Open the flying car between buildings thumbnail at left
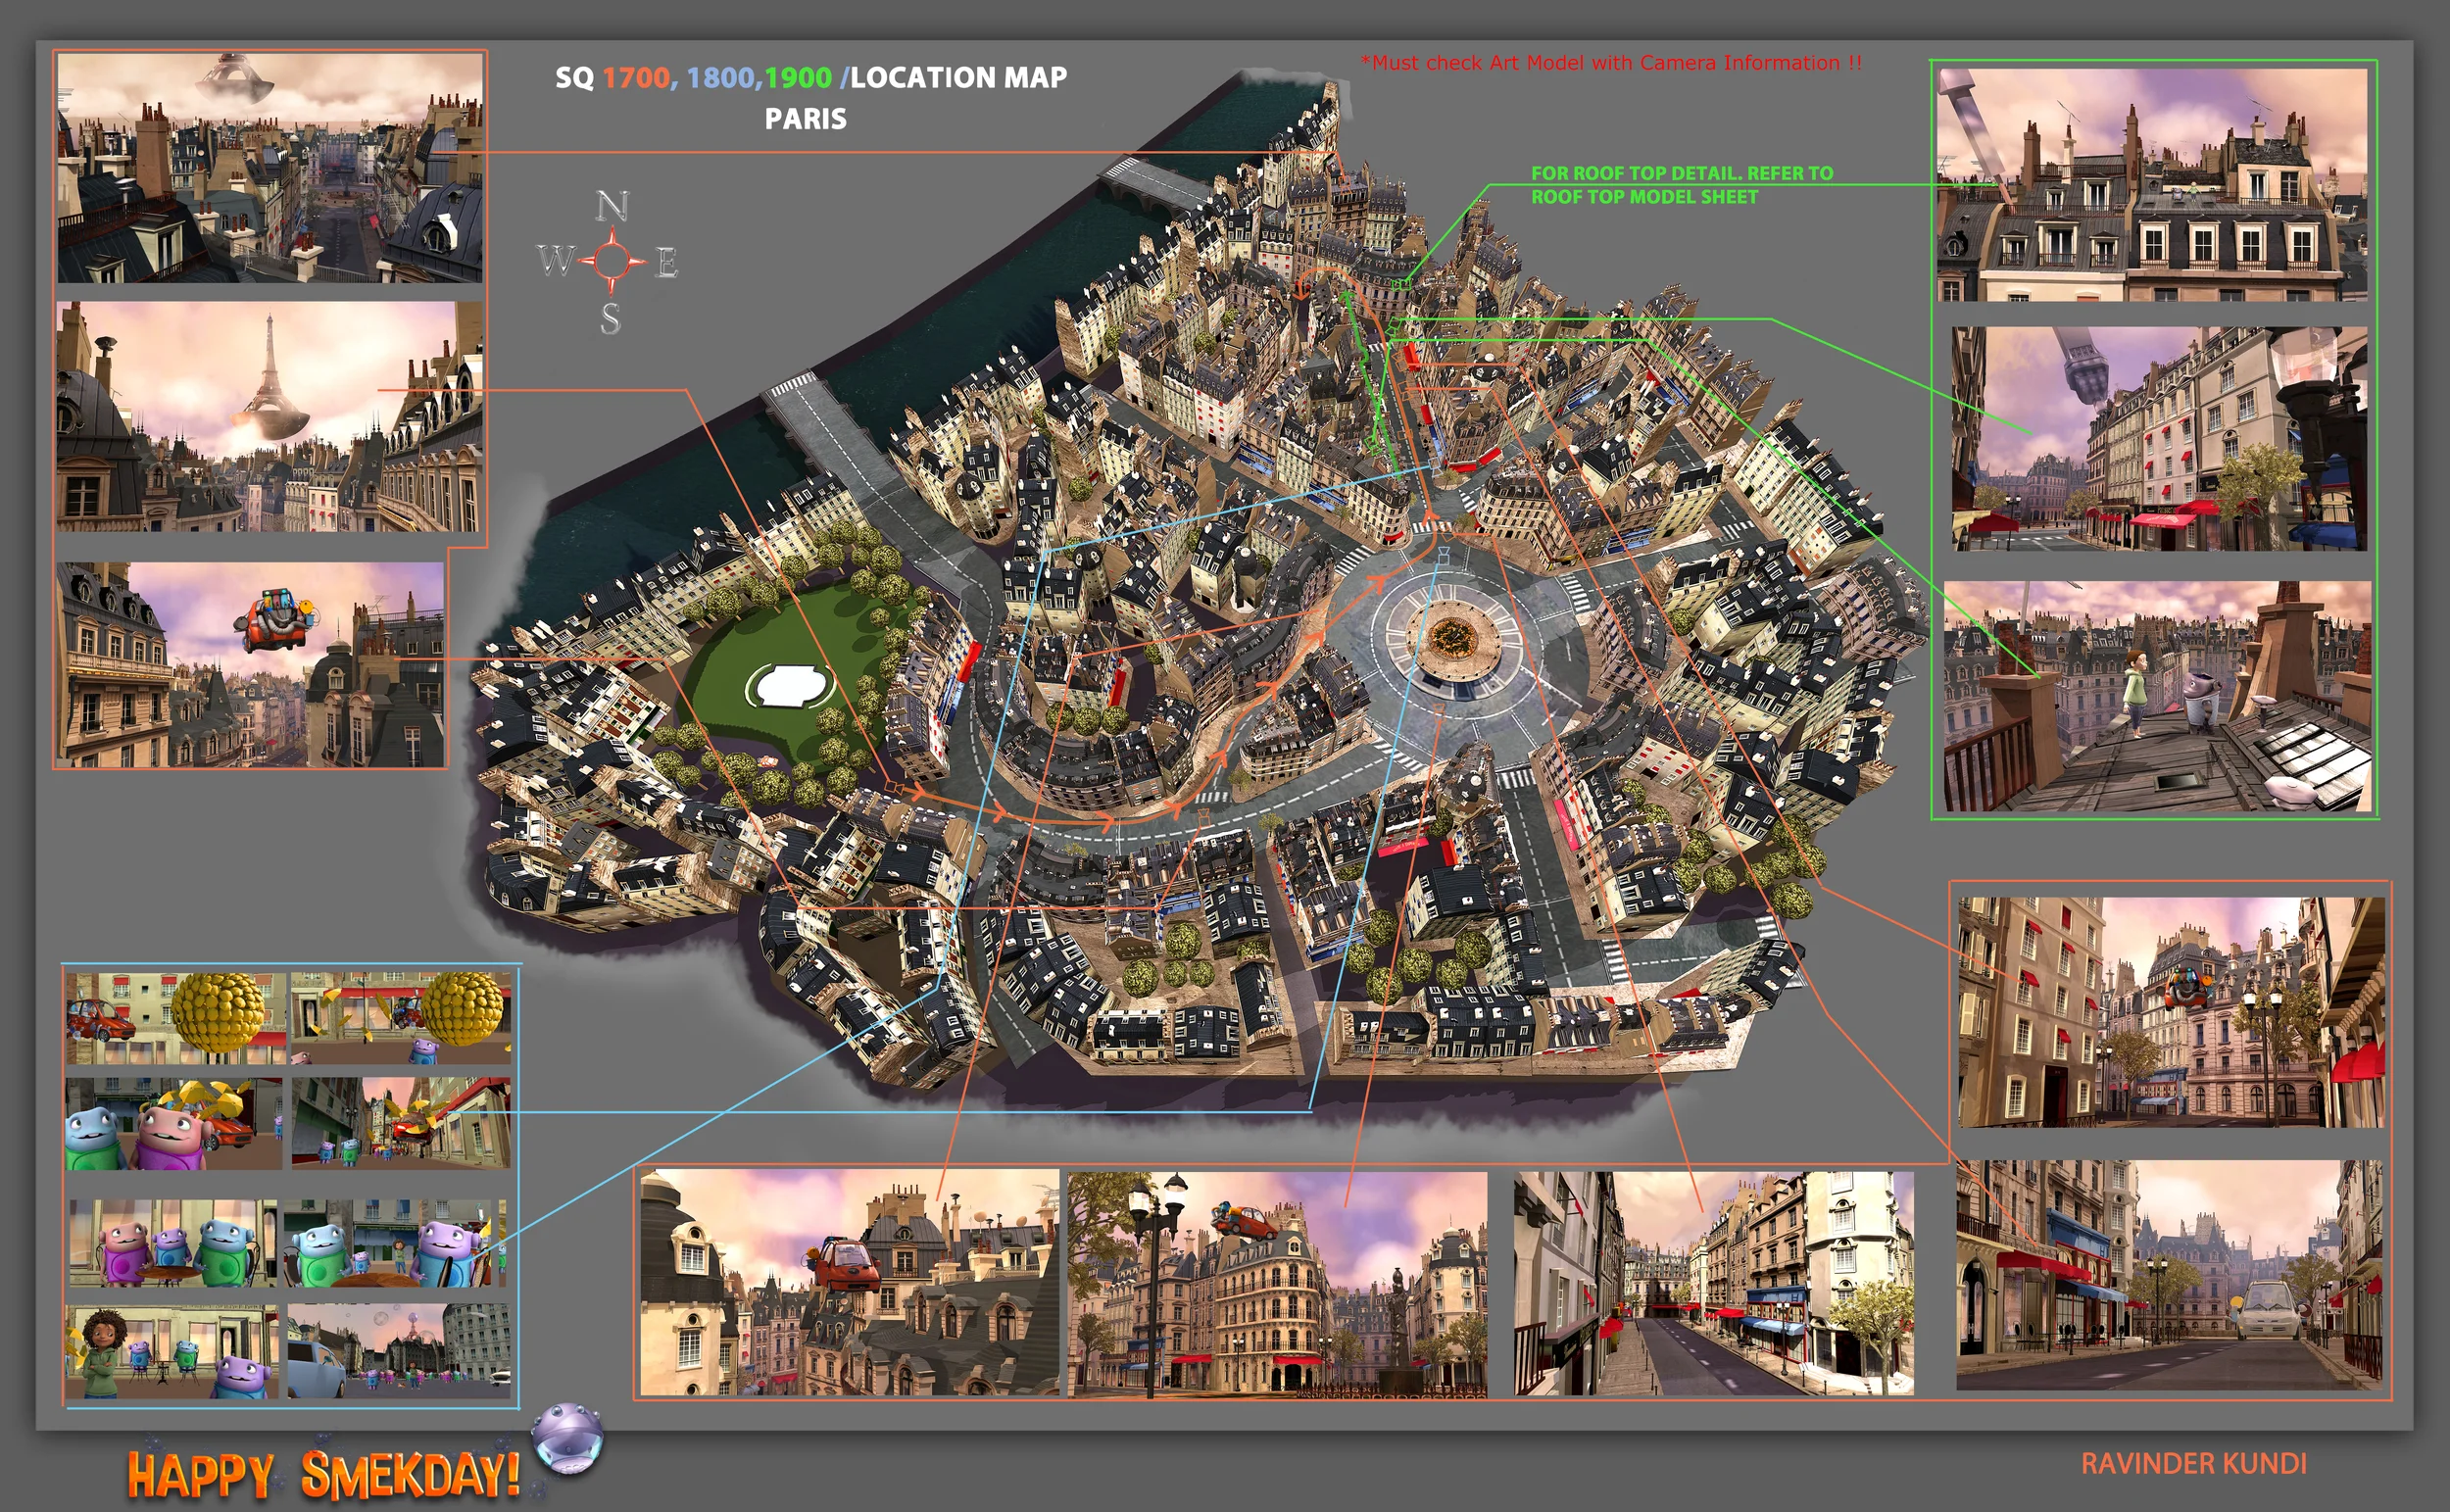The width and height of the screenshot is (2450, 1512). tap(250, 664)
